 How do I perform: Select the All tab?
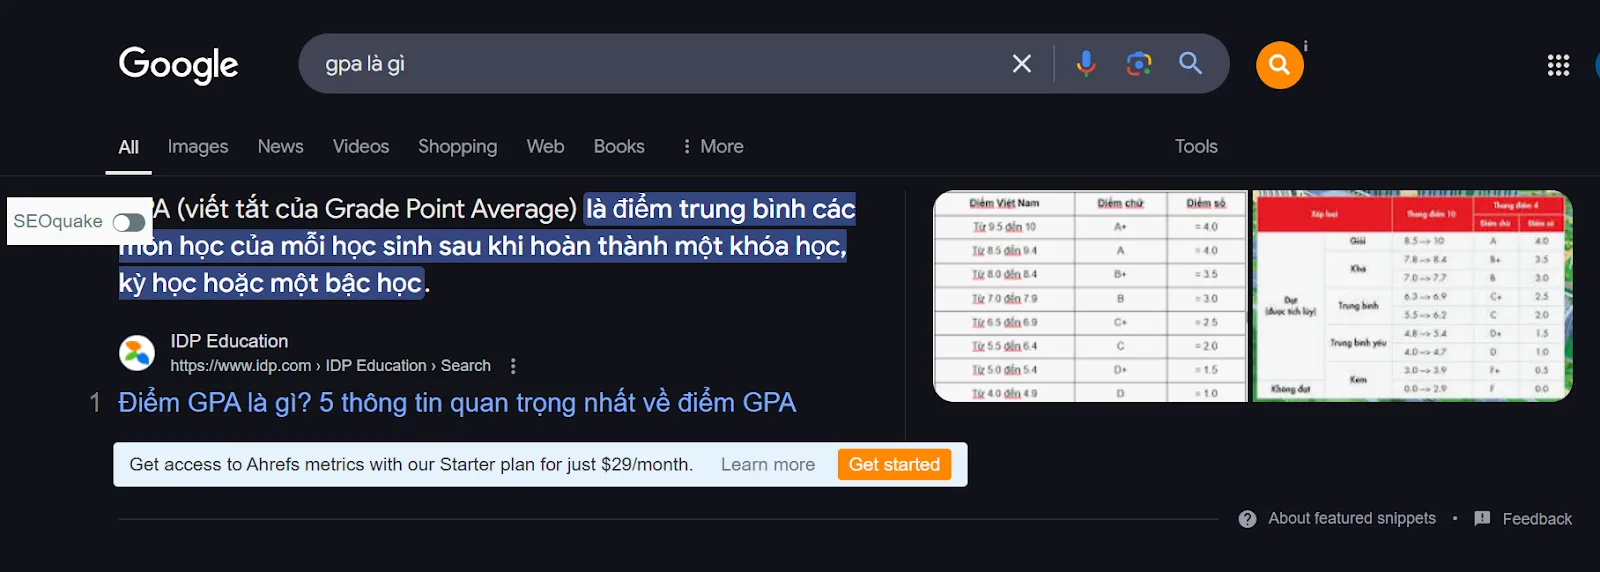tap(129, 147)
